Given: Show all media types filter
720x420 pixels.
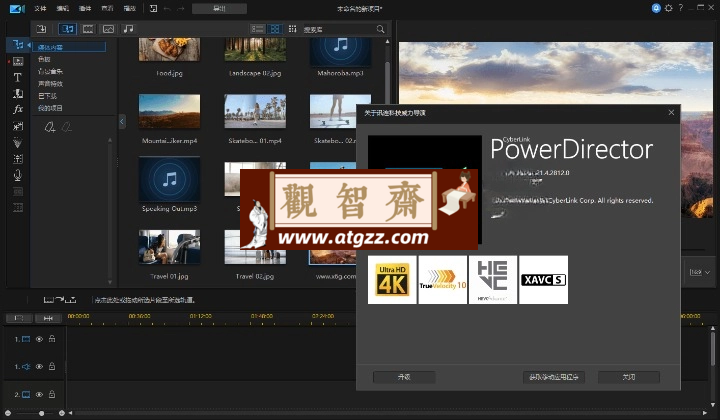Looking at the screenshot, I should [68, 29].
